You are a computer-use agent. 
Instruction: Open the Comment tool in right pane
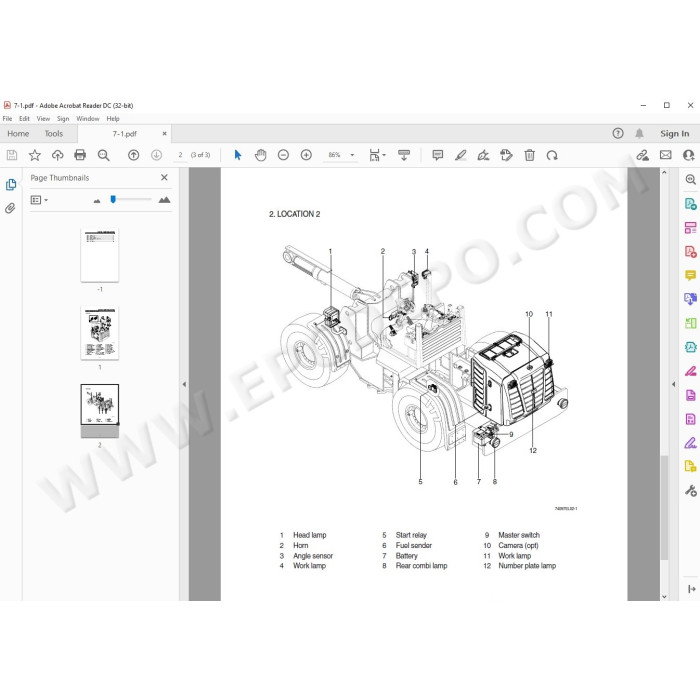click(691, 275)
